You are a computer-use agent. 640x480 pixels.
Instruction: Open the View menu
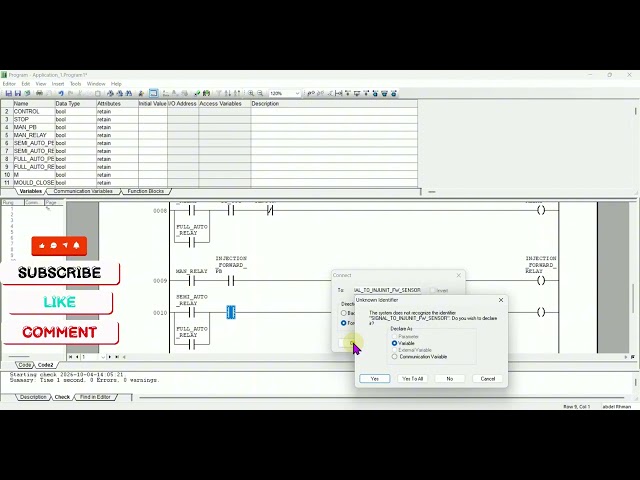point(41,84)
